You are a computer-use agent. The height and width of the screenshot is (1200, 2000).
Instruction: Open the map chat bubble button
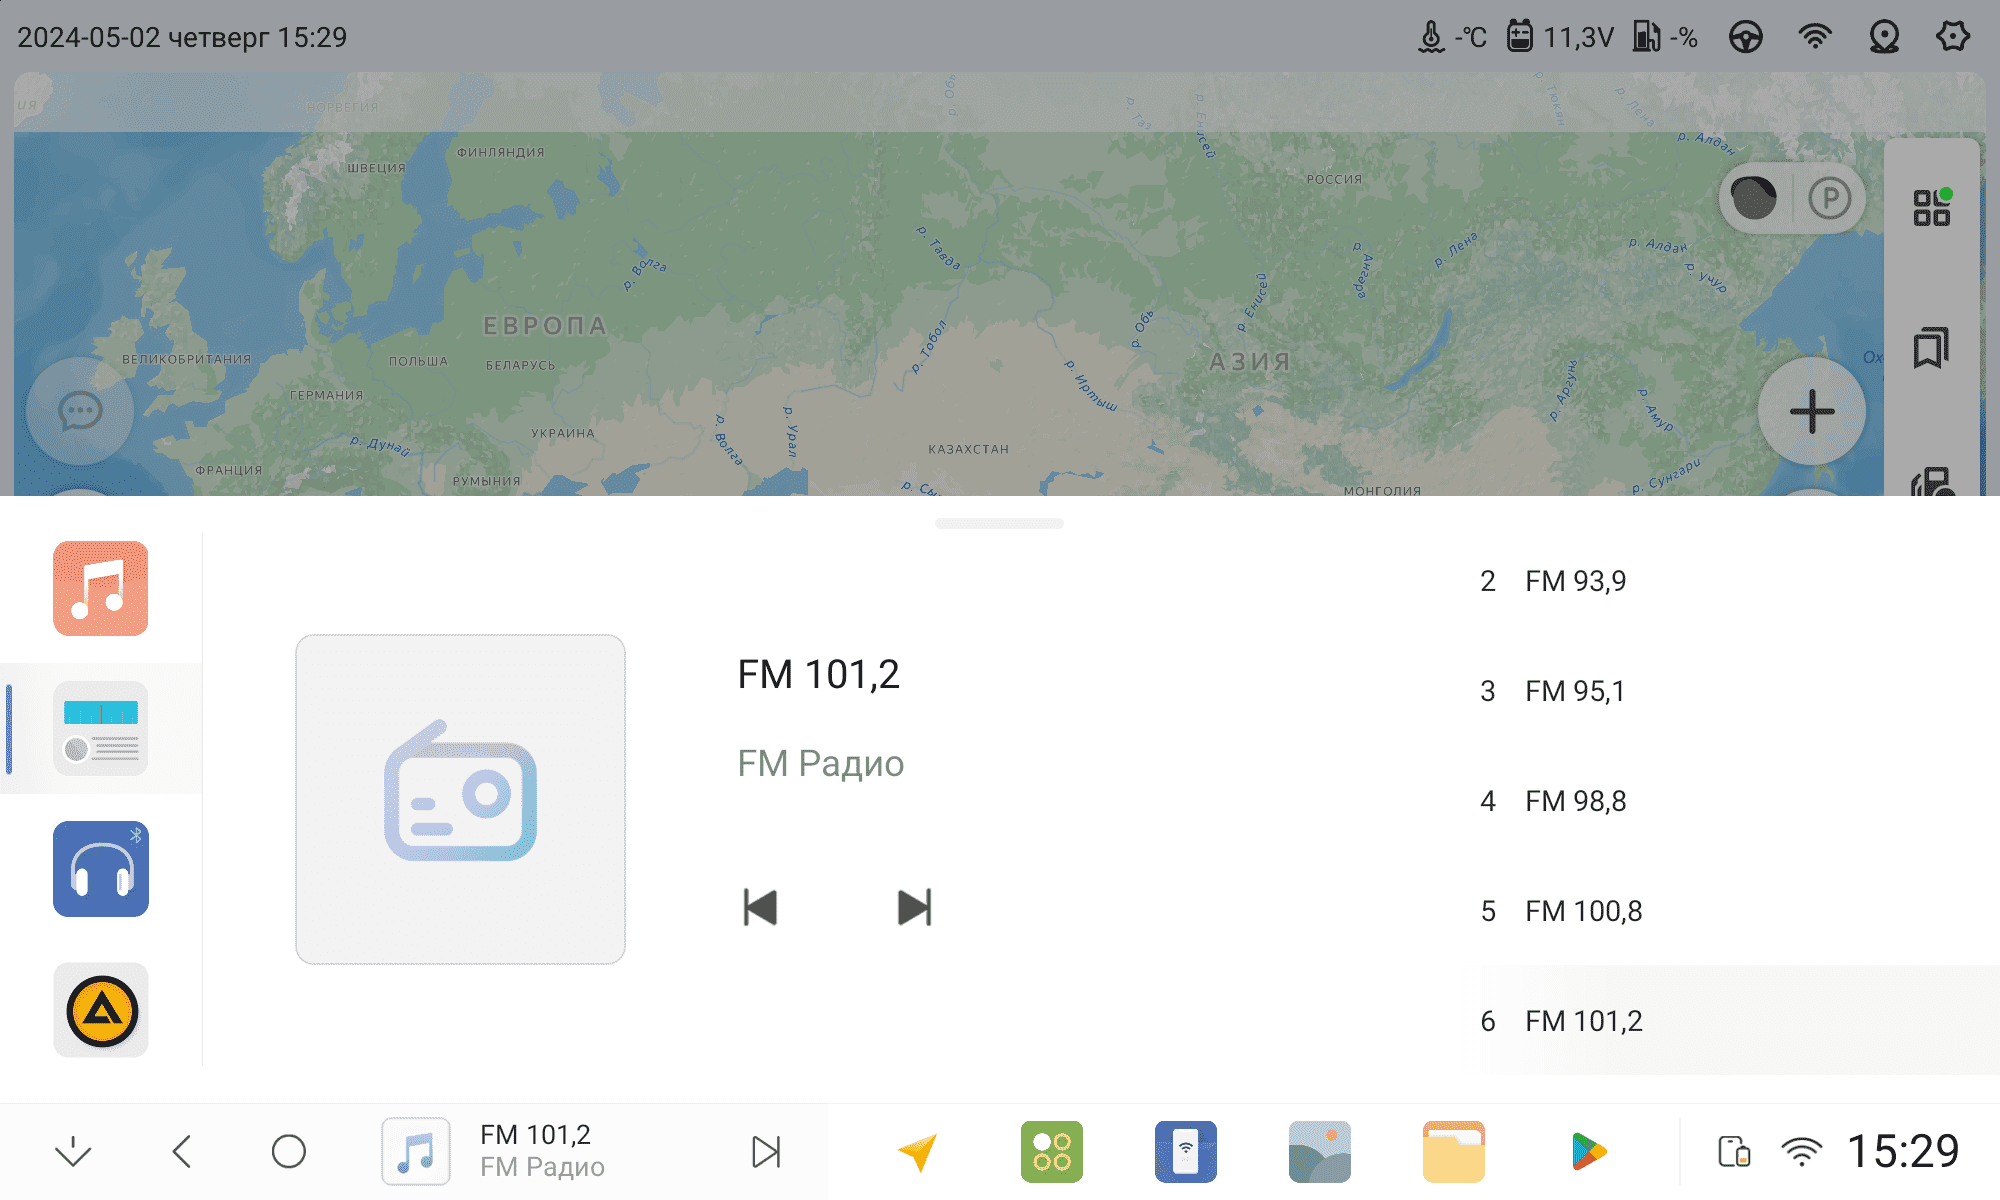point(80,411)
